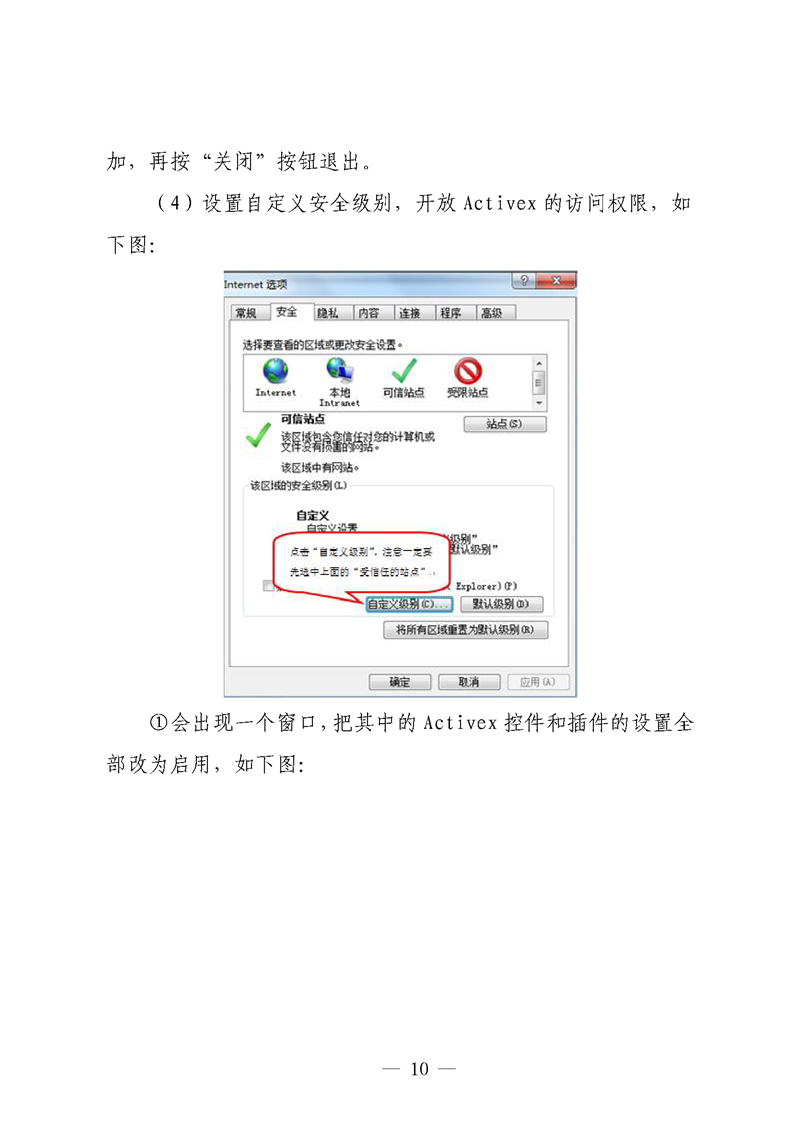The height and width of the screenshot is (1122, 793).
Task: Select the 本地 Intranet zone icon
Action: pos(340,369)
